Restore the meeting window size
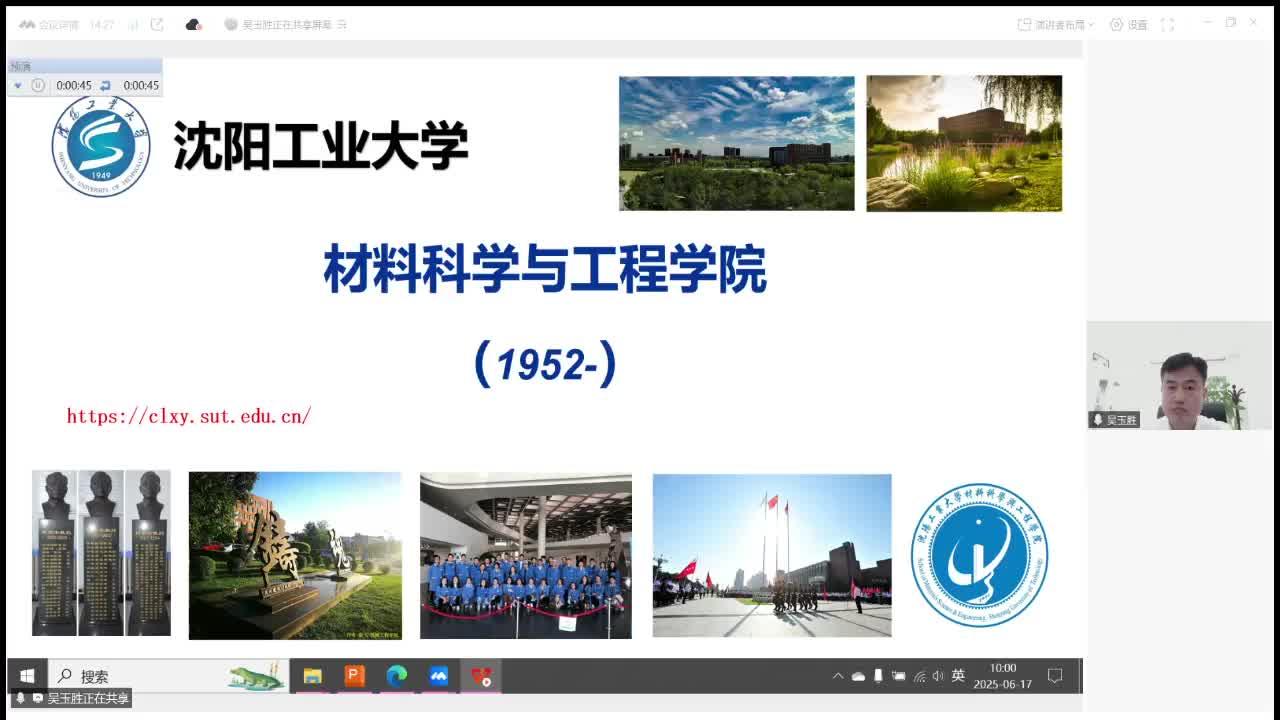Viewport: 1280px width, 720px height. coord(1231,22)
